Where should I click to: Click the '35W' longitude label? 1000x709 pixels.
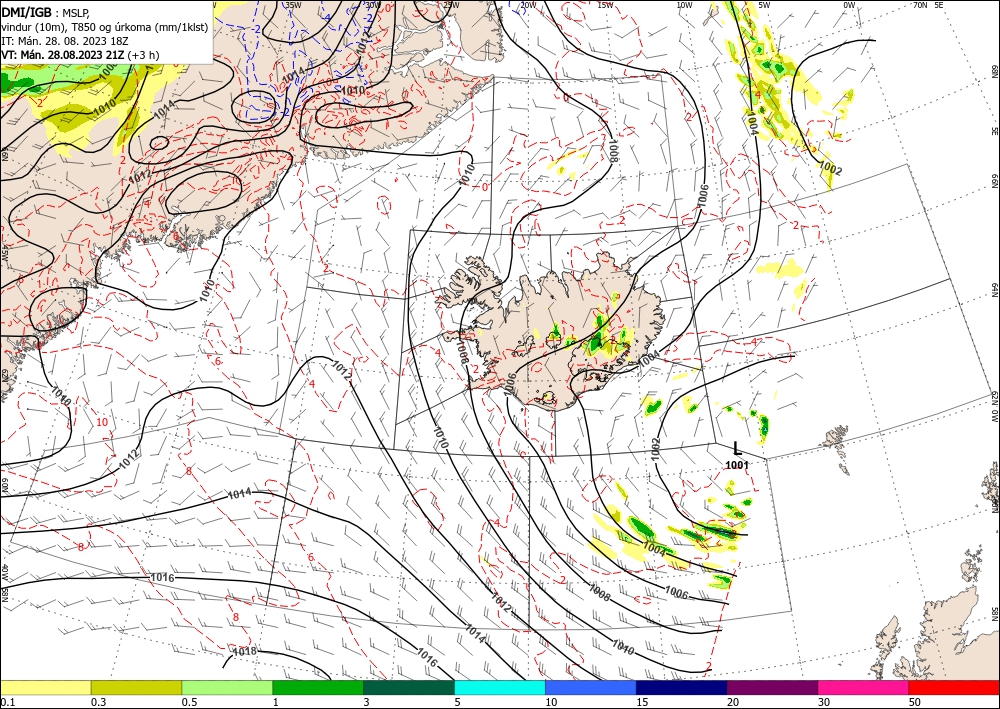pyautogui.click(x=293, y=4)
